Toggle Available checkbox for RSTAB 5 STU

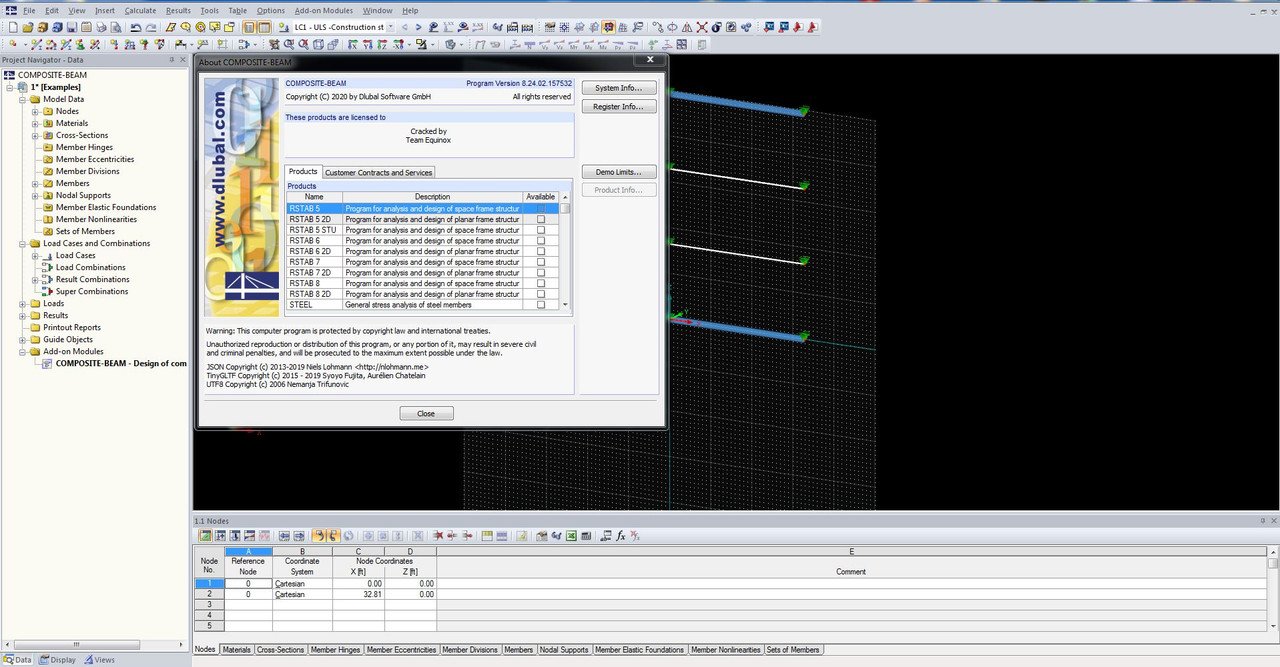click(541, 230)
